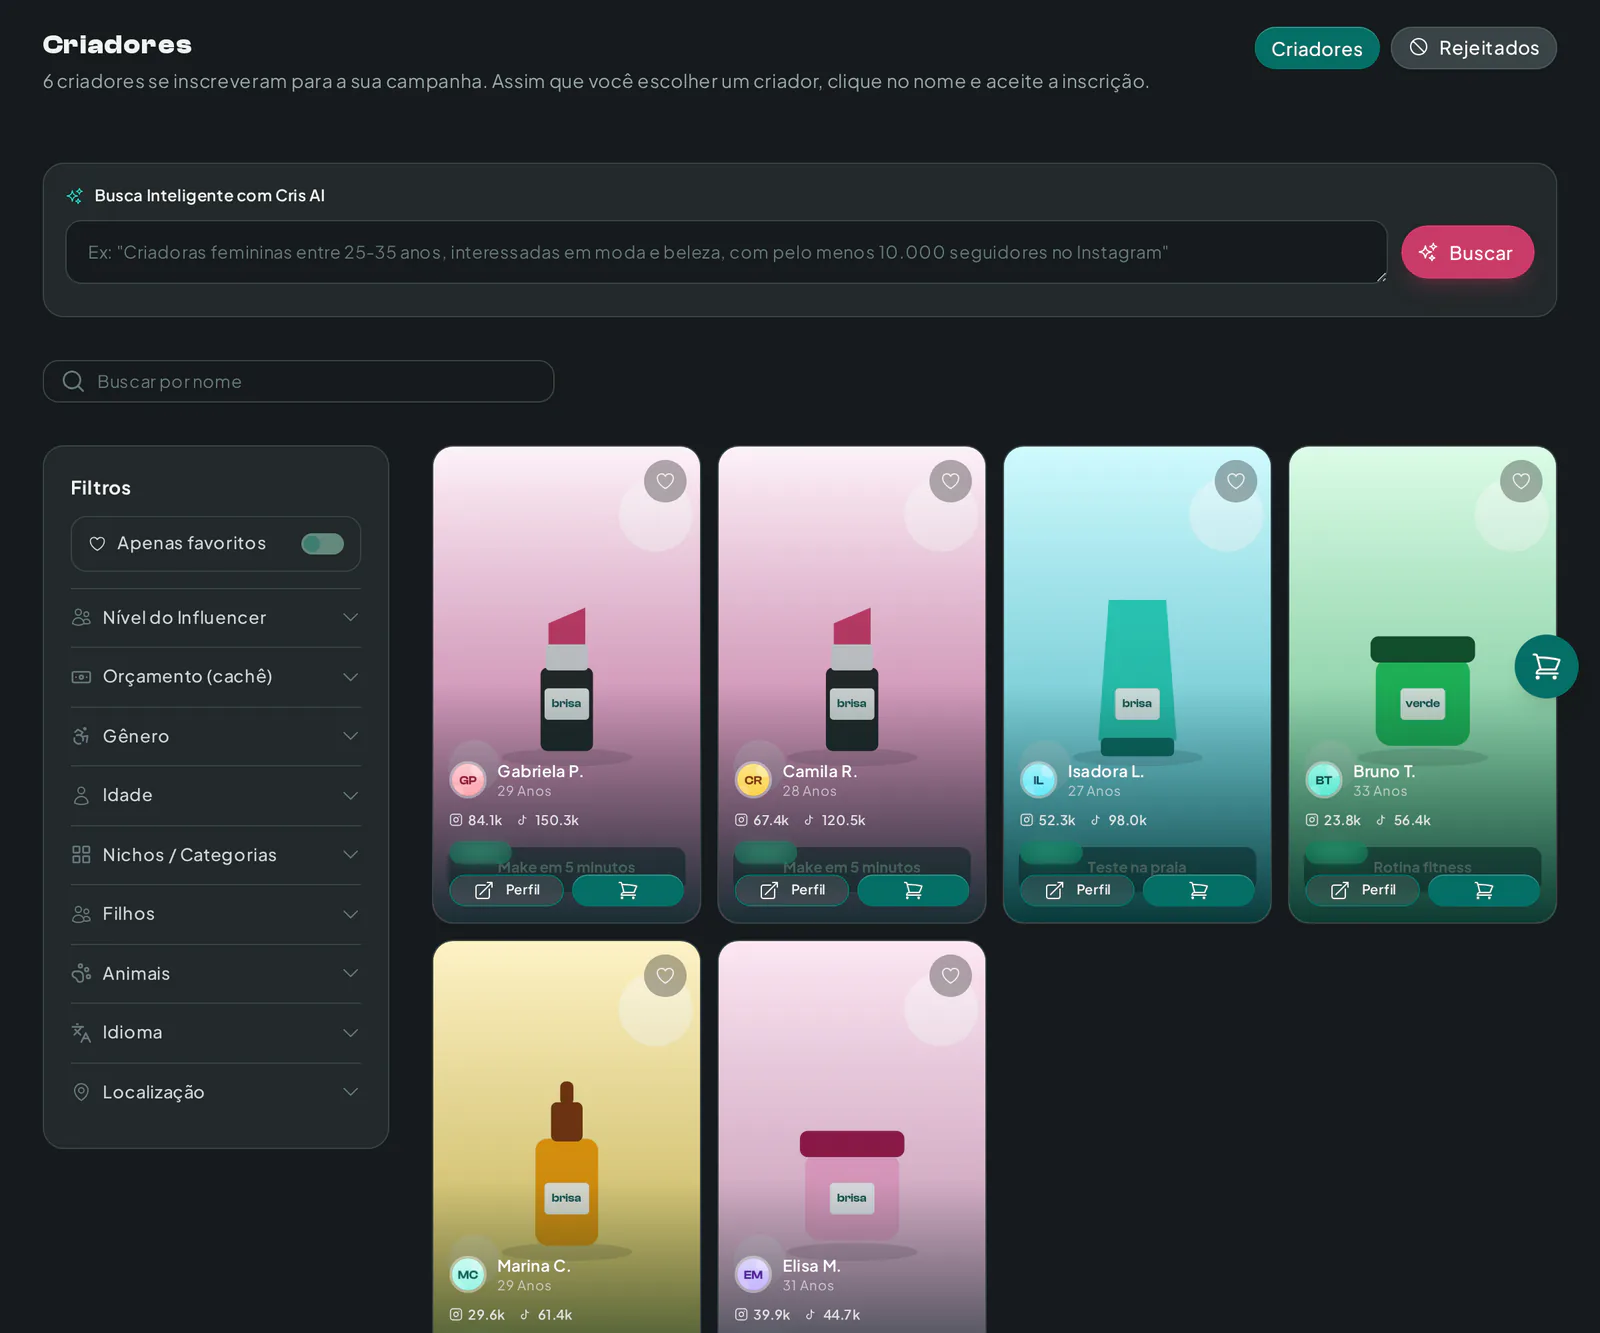The image size is (1600, 1333).
Task: Select the Marina C. product thumbnail
Action: point(567,1162)
